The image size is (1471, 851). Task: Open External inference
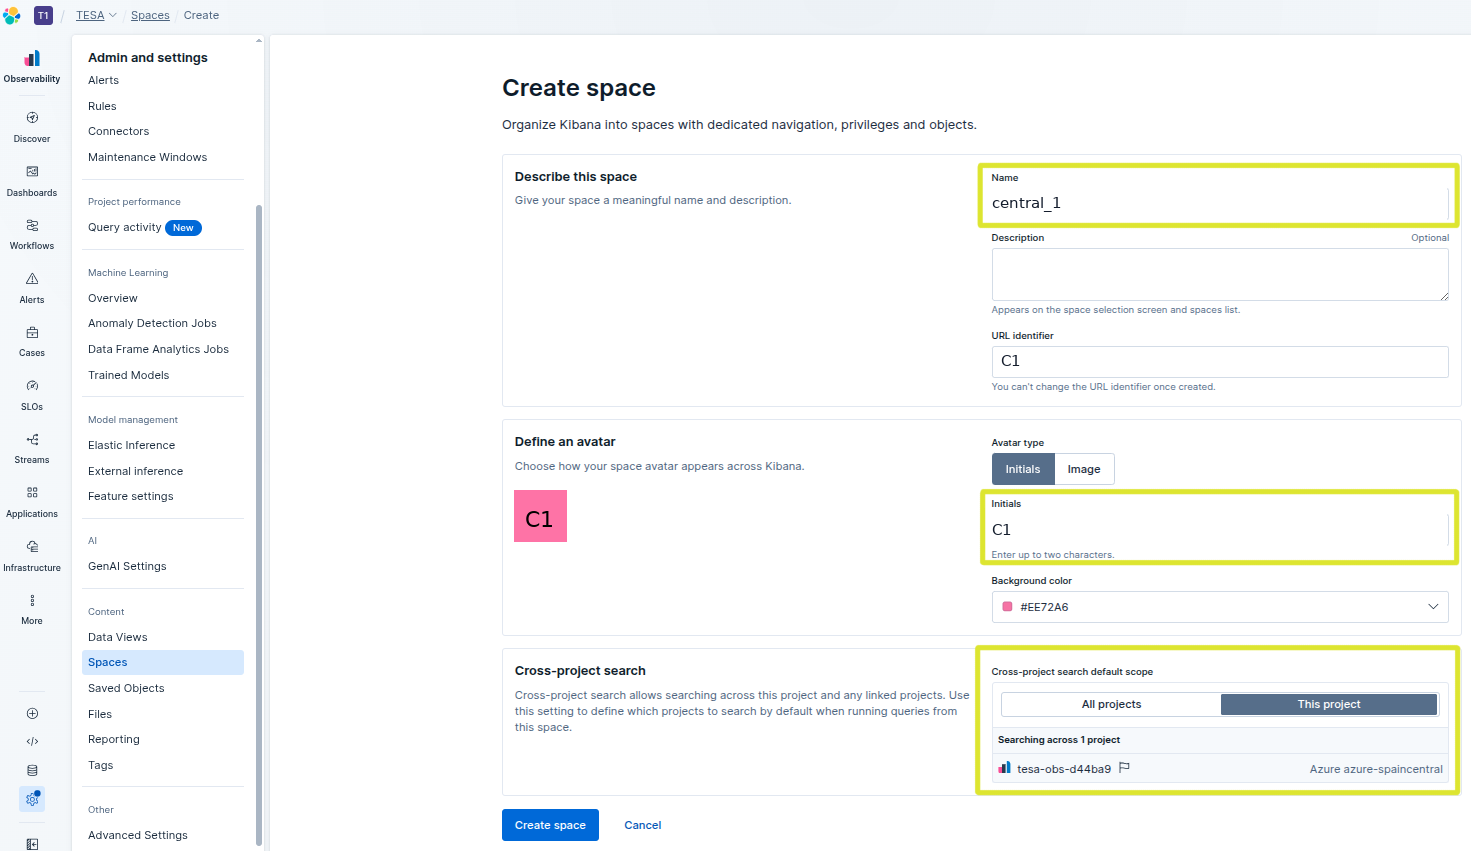point(135,471)
